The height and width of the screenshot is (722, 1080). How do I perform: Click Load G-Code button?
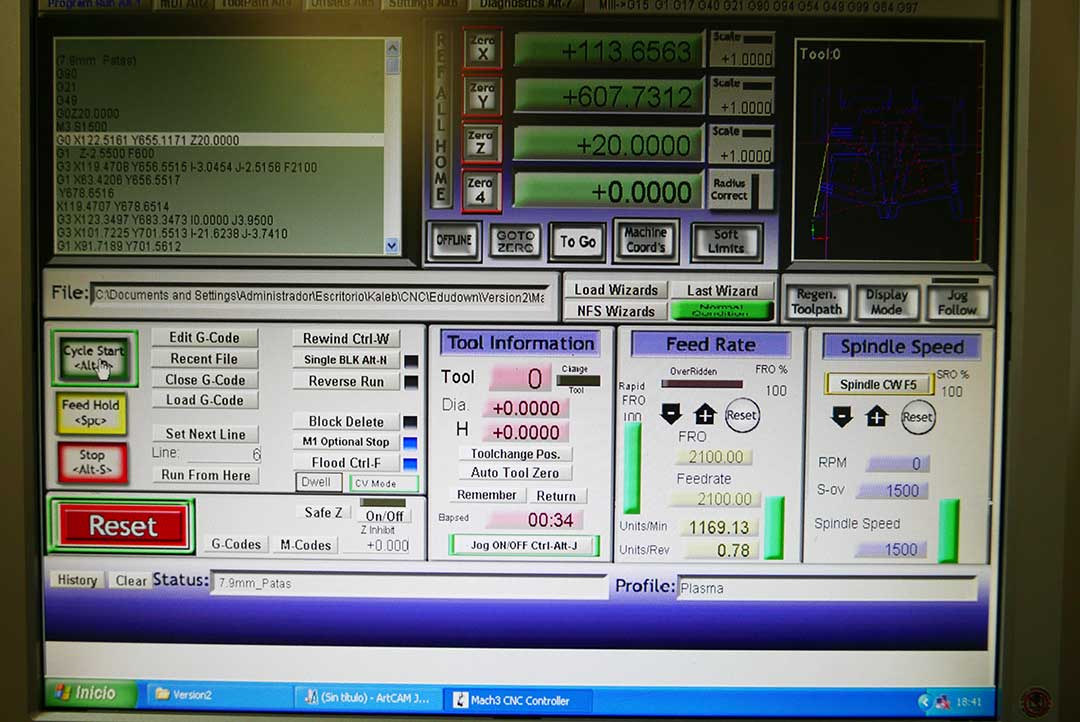205,400
